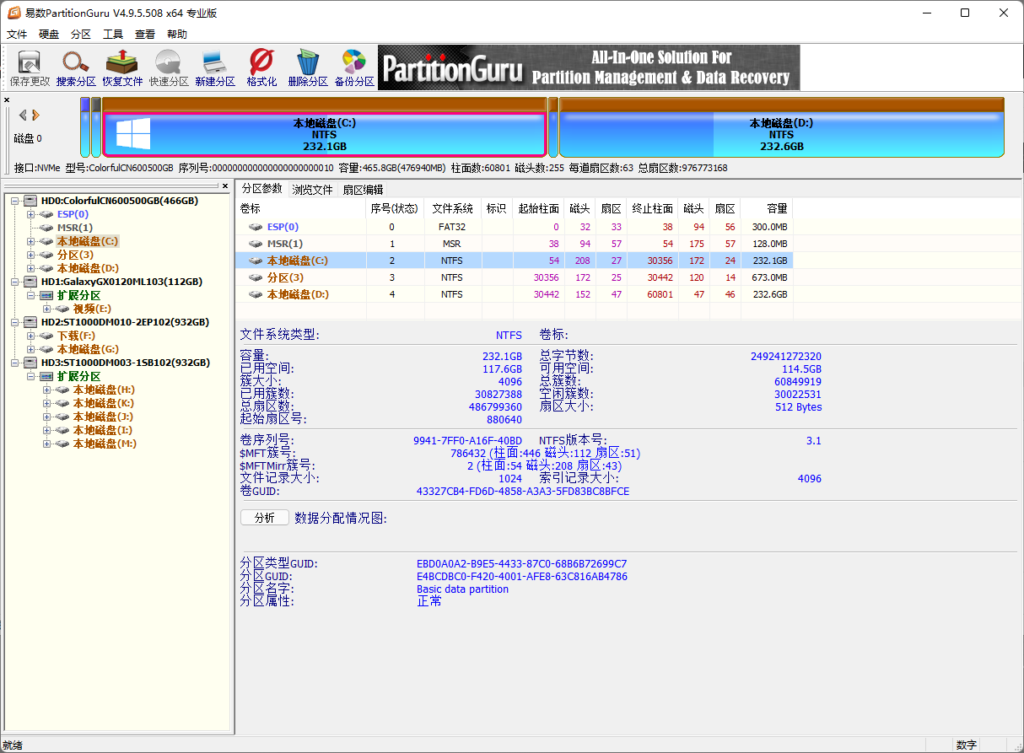The height and width of the screenshot is (753, 1024).
Task: Click the 卷标 column header
Action: click(300, 208)
